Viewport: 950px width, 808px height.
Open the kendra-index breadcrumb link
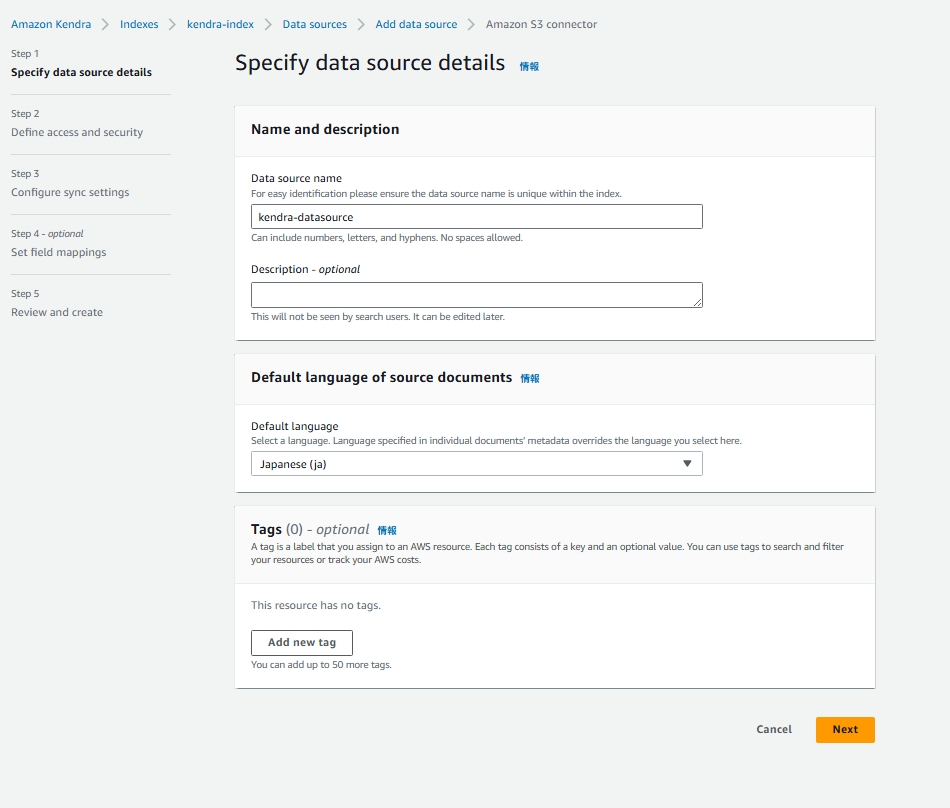point(220,24)
